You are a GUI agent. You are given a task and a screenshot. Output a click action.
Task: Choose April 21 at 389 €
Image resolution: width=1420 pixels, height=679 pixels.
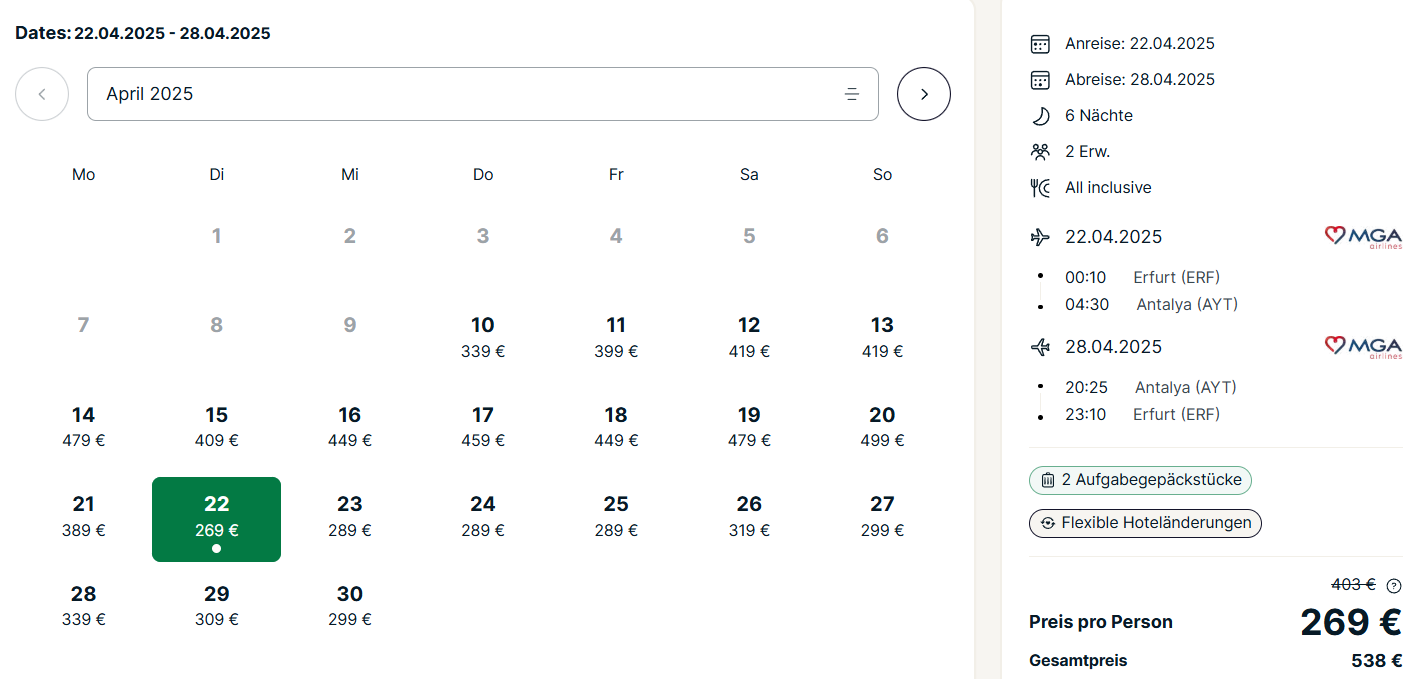point(84,516)
